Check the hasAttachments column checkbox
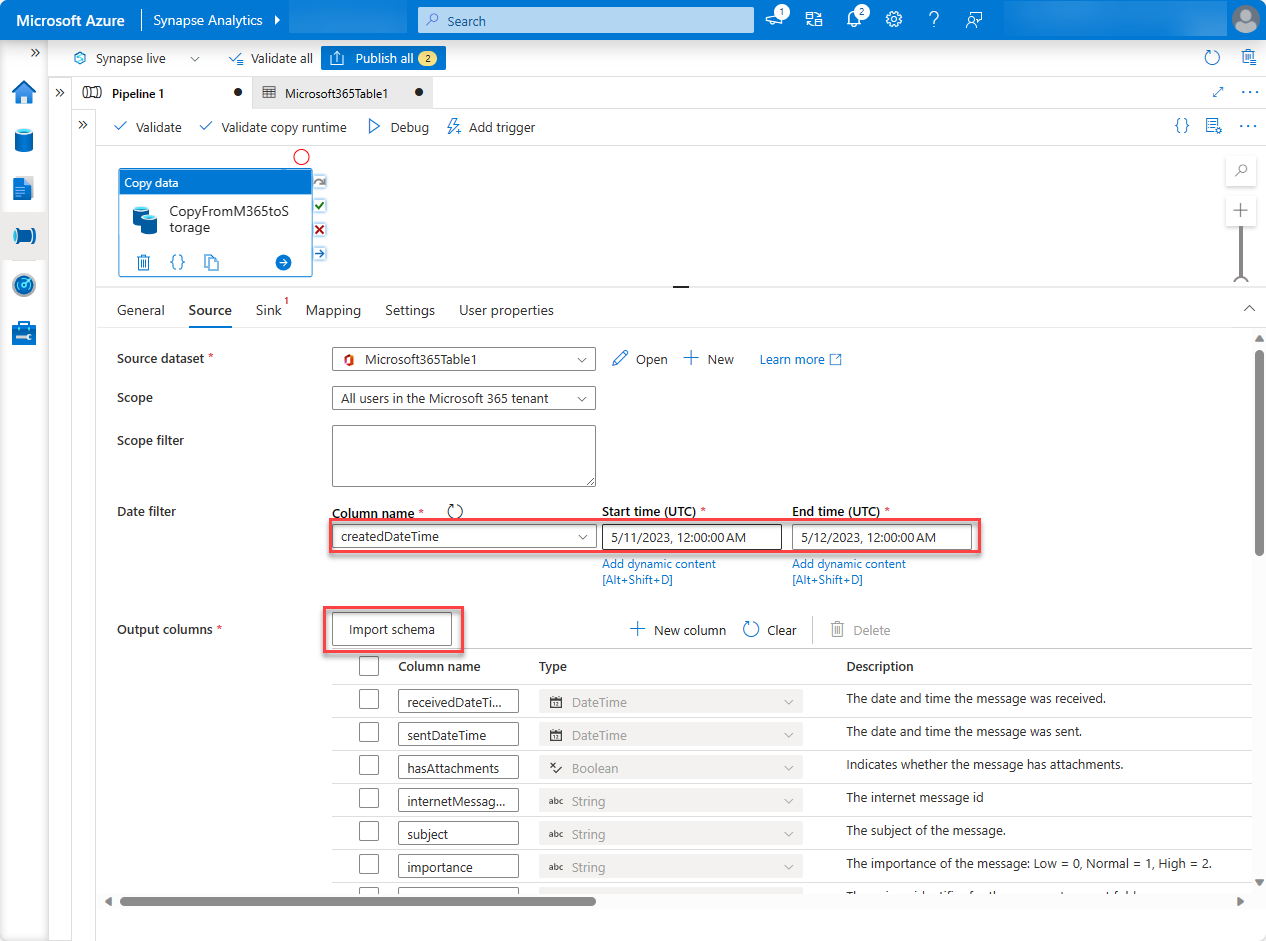The image size is (1266, 941). click(x=369, y=766)
